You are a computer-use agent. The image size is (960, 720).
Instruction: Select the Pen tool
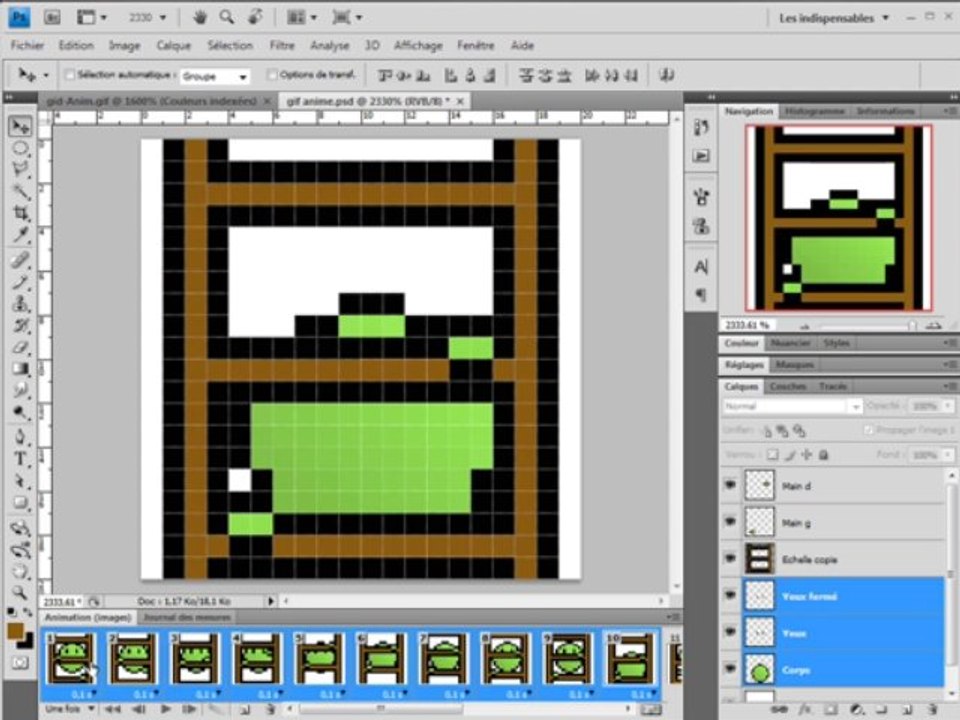pyautogui.click(x=20, y=437)
